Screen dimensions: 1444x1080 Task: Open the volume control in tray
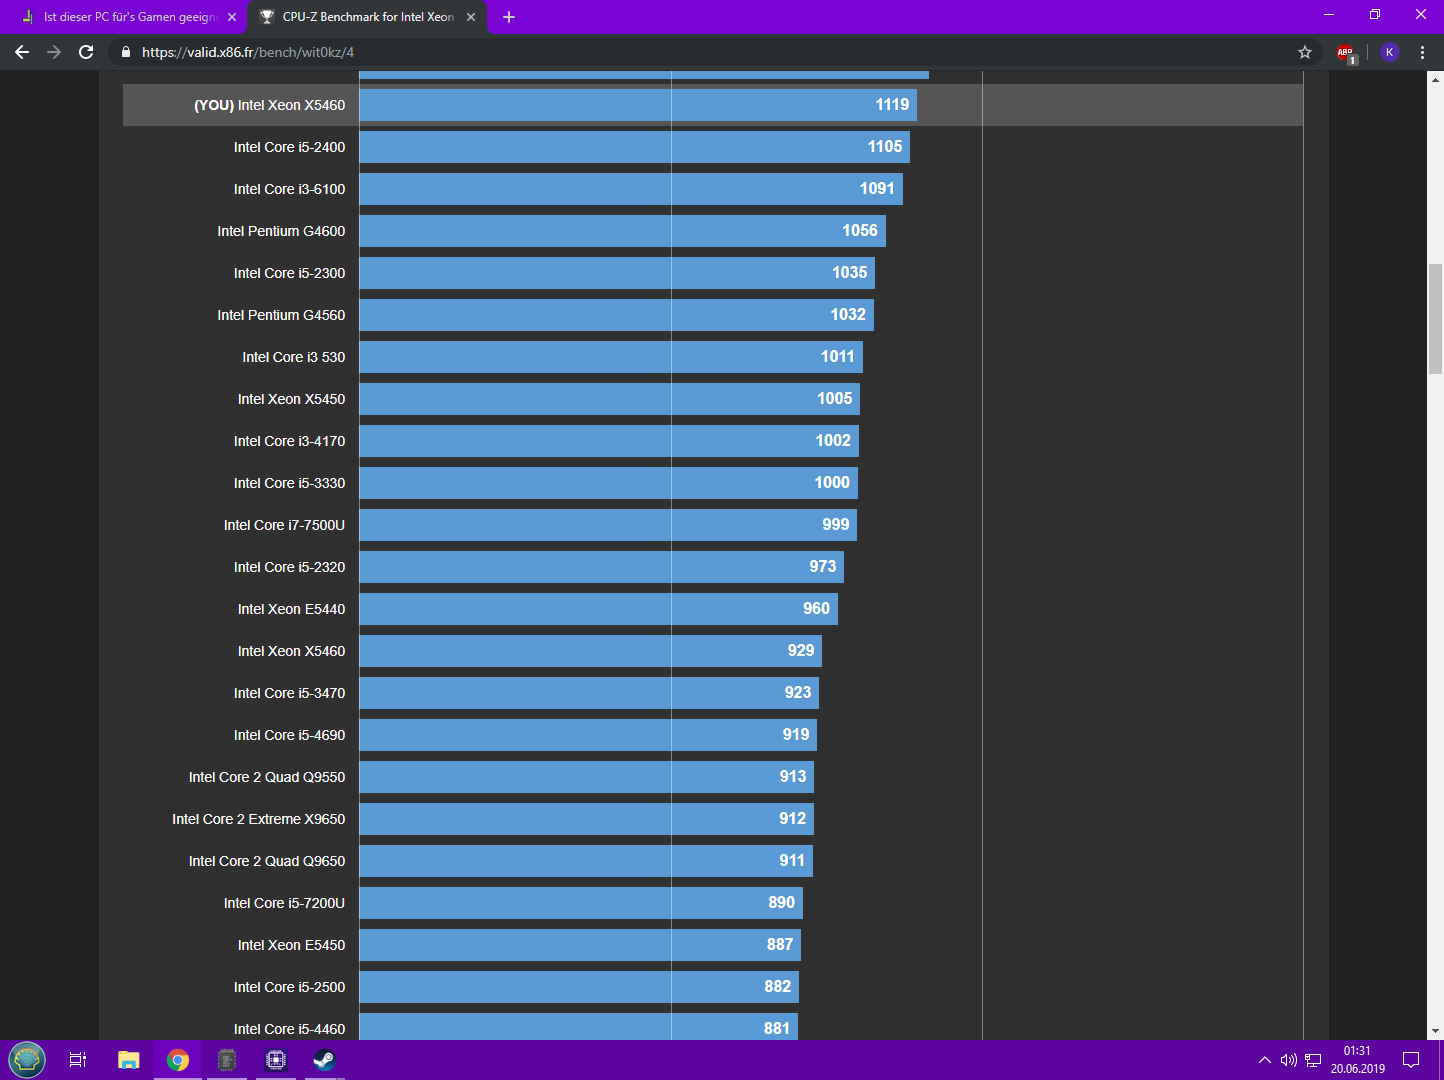(x=1288, y=1060)
